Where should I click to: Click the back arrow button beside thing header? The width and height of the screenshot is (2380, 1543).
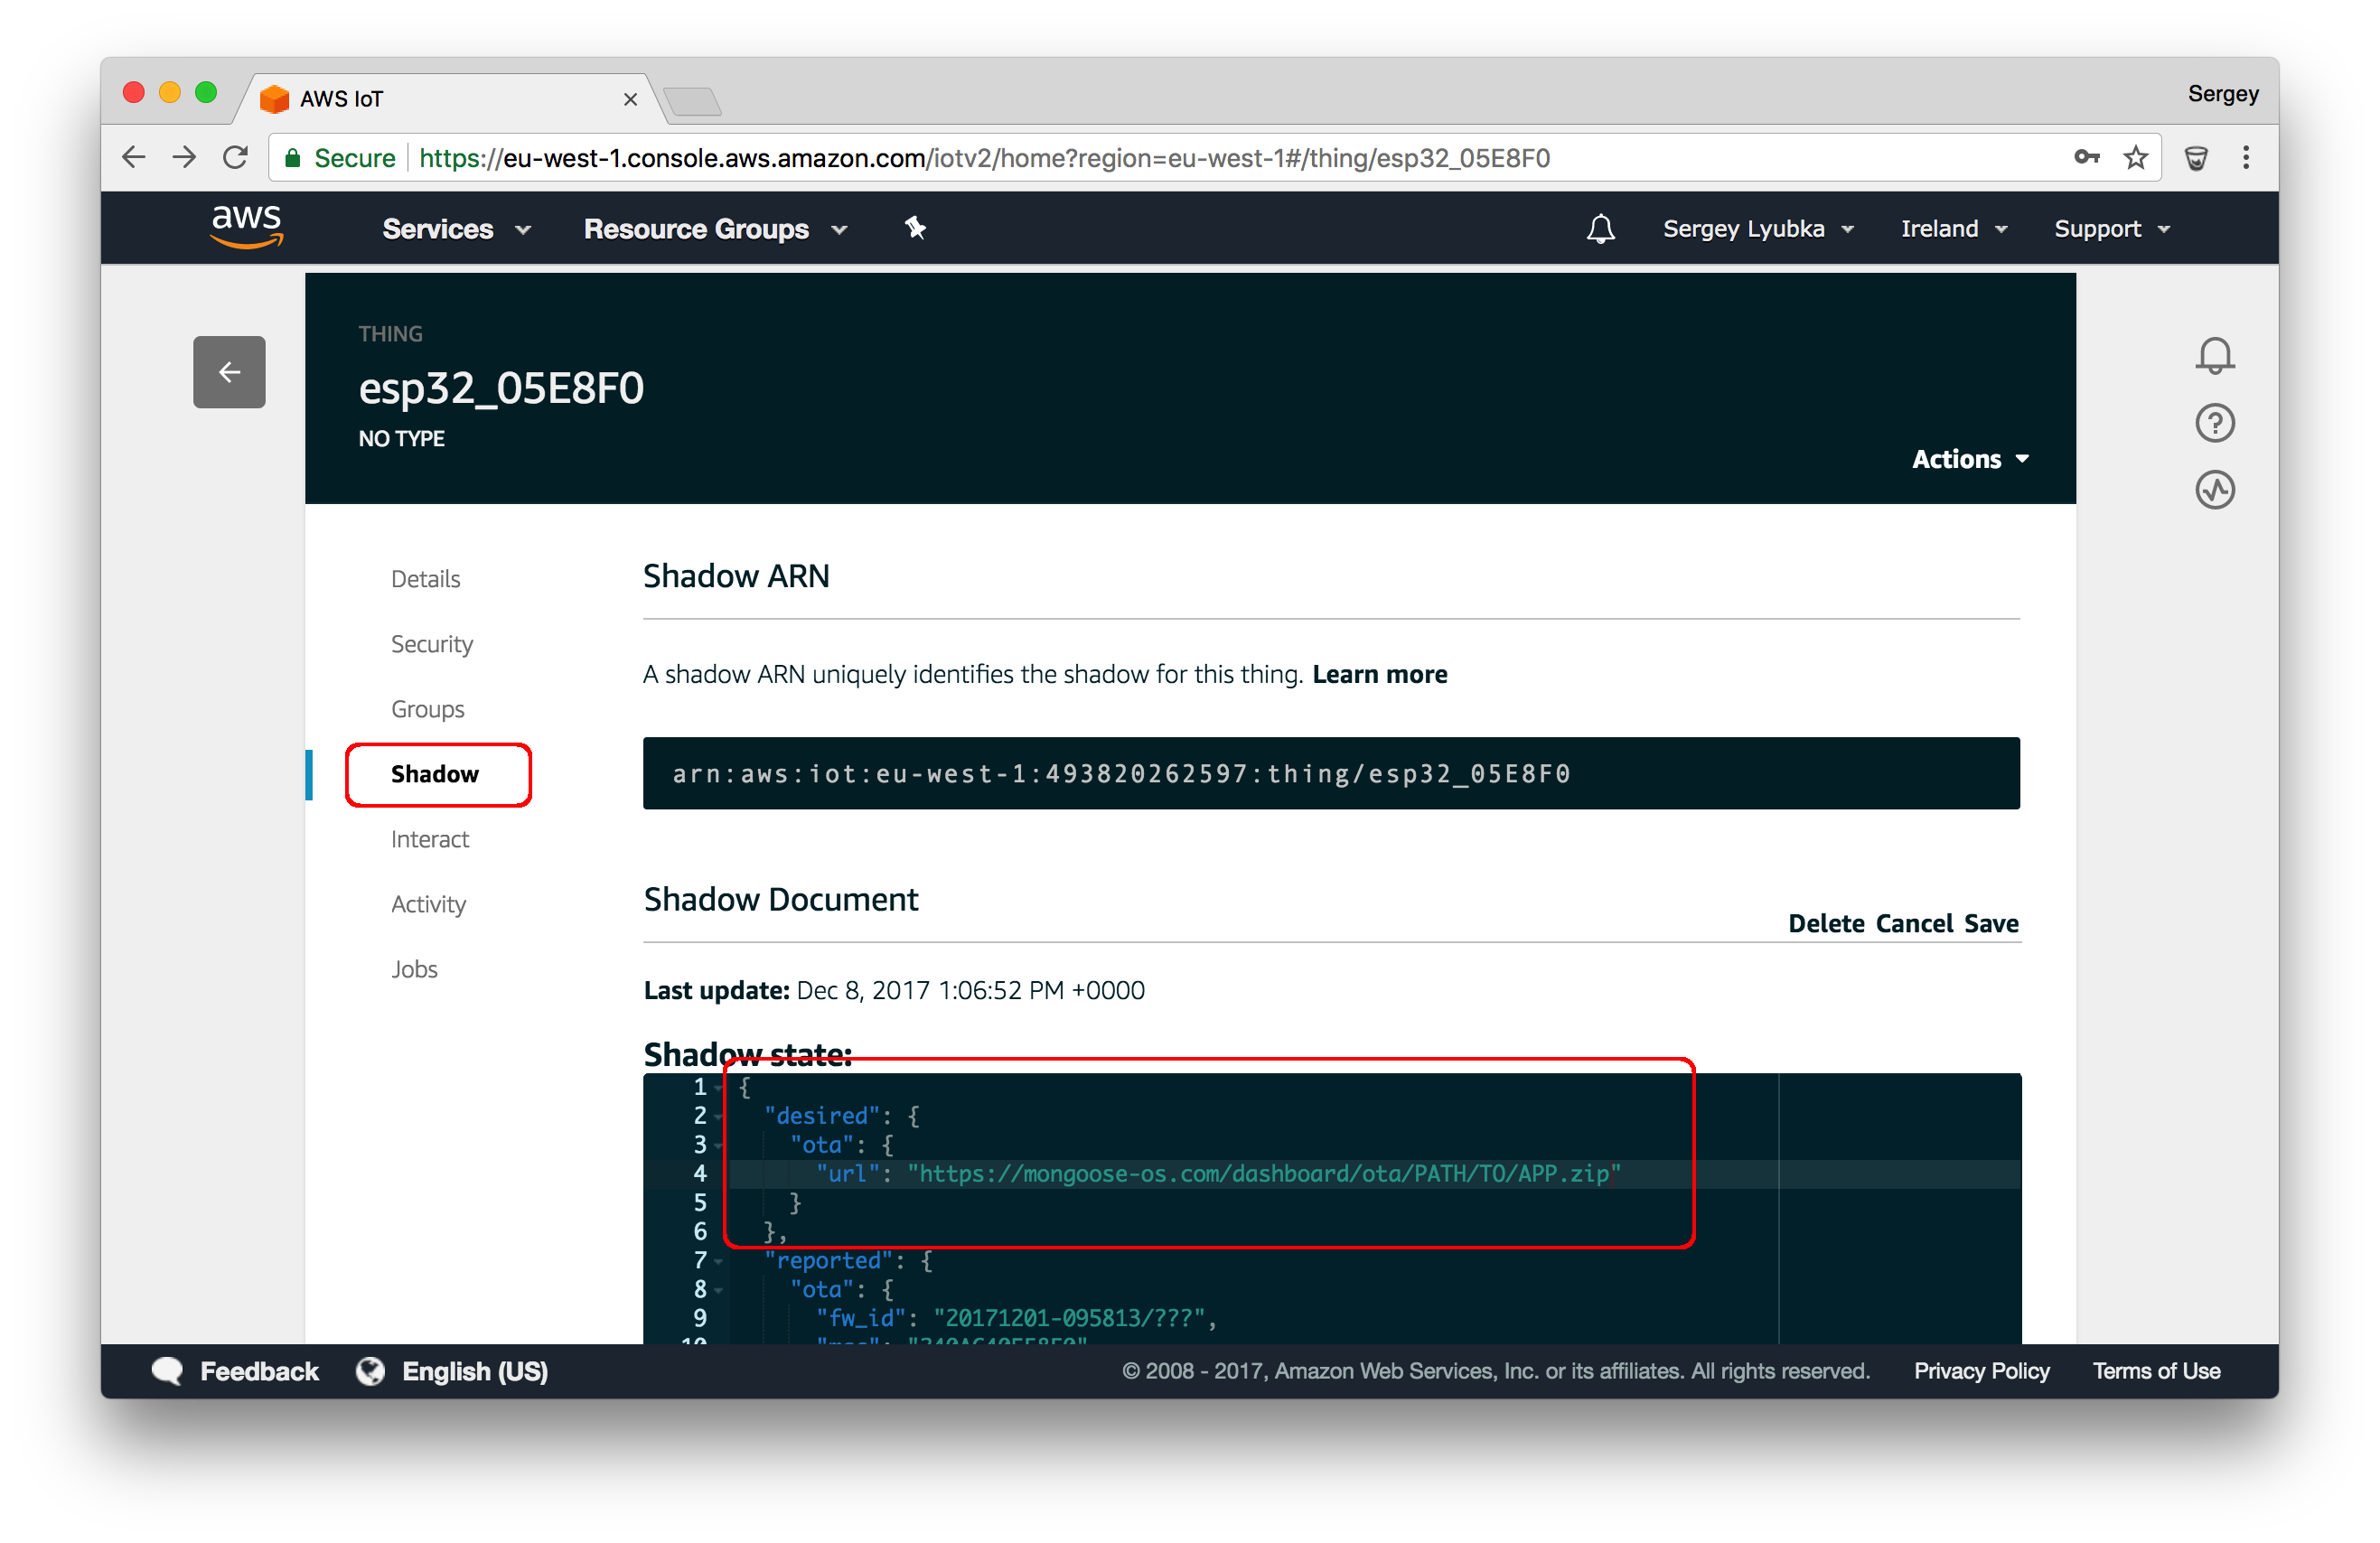229,372
